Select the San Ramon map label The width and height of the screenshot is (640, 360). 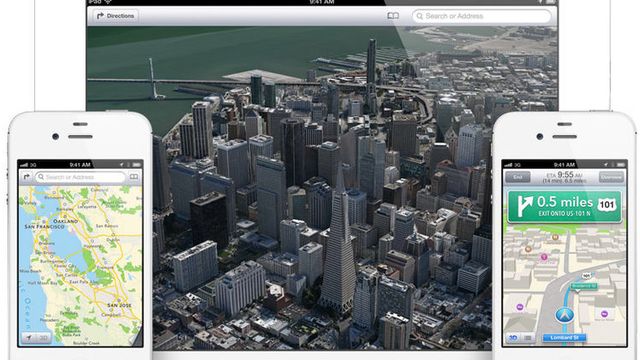pos(107,225)
